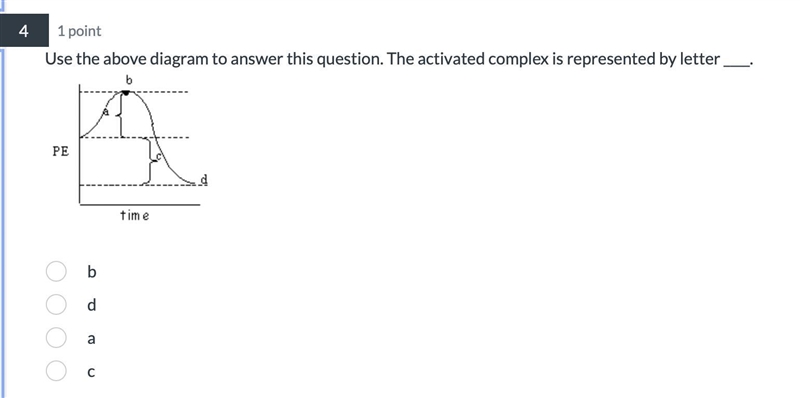Click the question number 4 badge
Screen dimensions: 800x398
pos(24,31)
